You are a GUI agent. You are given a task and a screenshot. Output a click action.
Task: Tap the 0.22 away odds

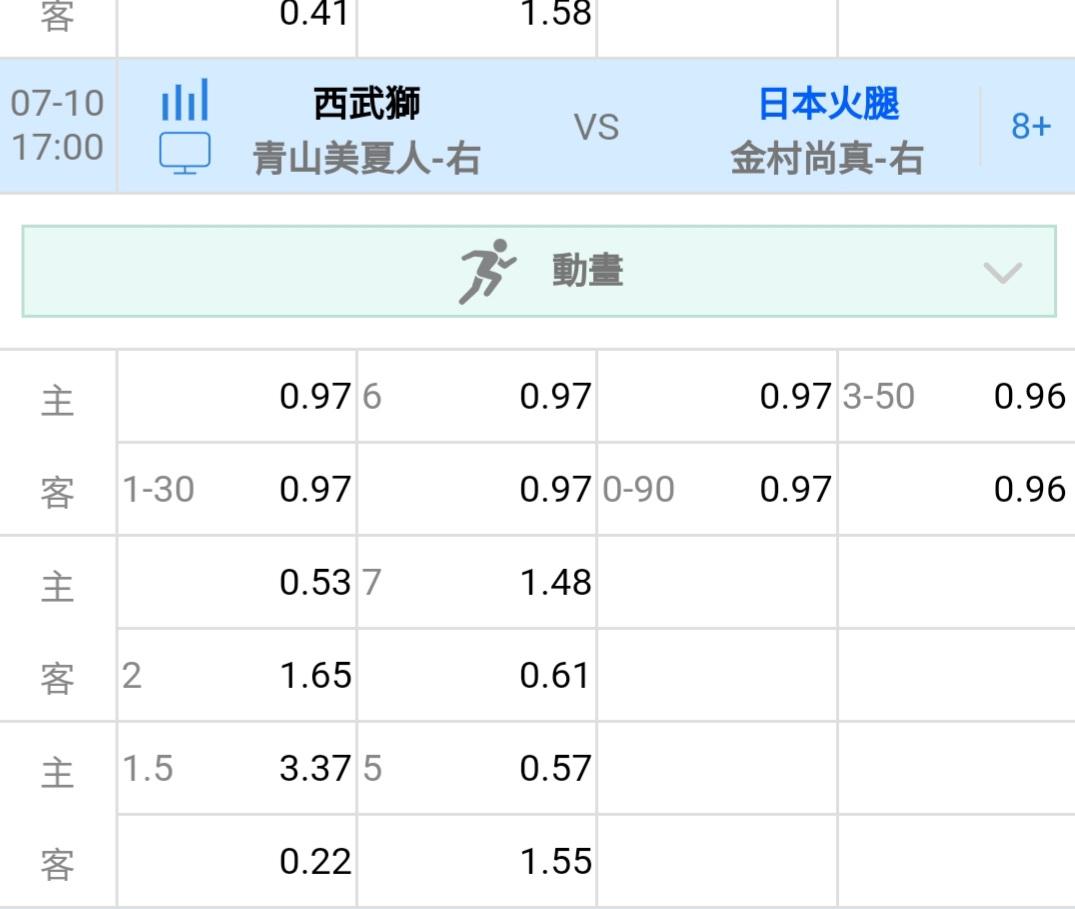[315, 862]
